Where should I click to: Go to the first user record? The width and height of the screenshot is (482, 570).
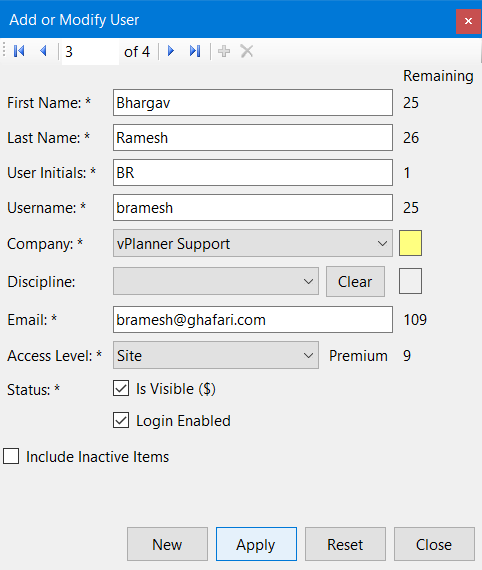tap(19, 51)
